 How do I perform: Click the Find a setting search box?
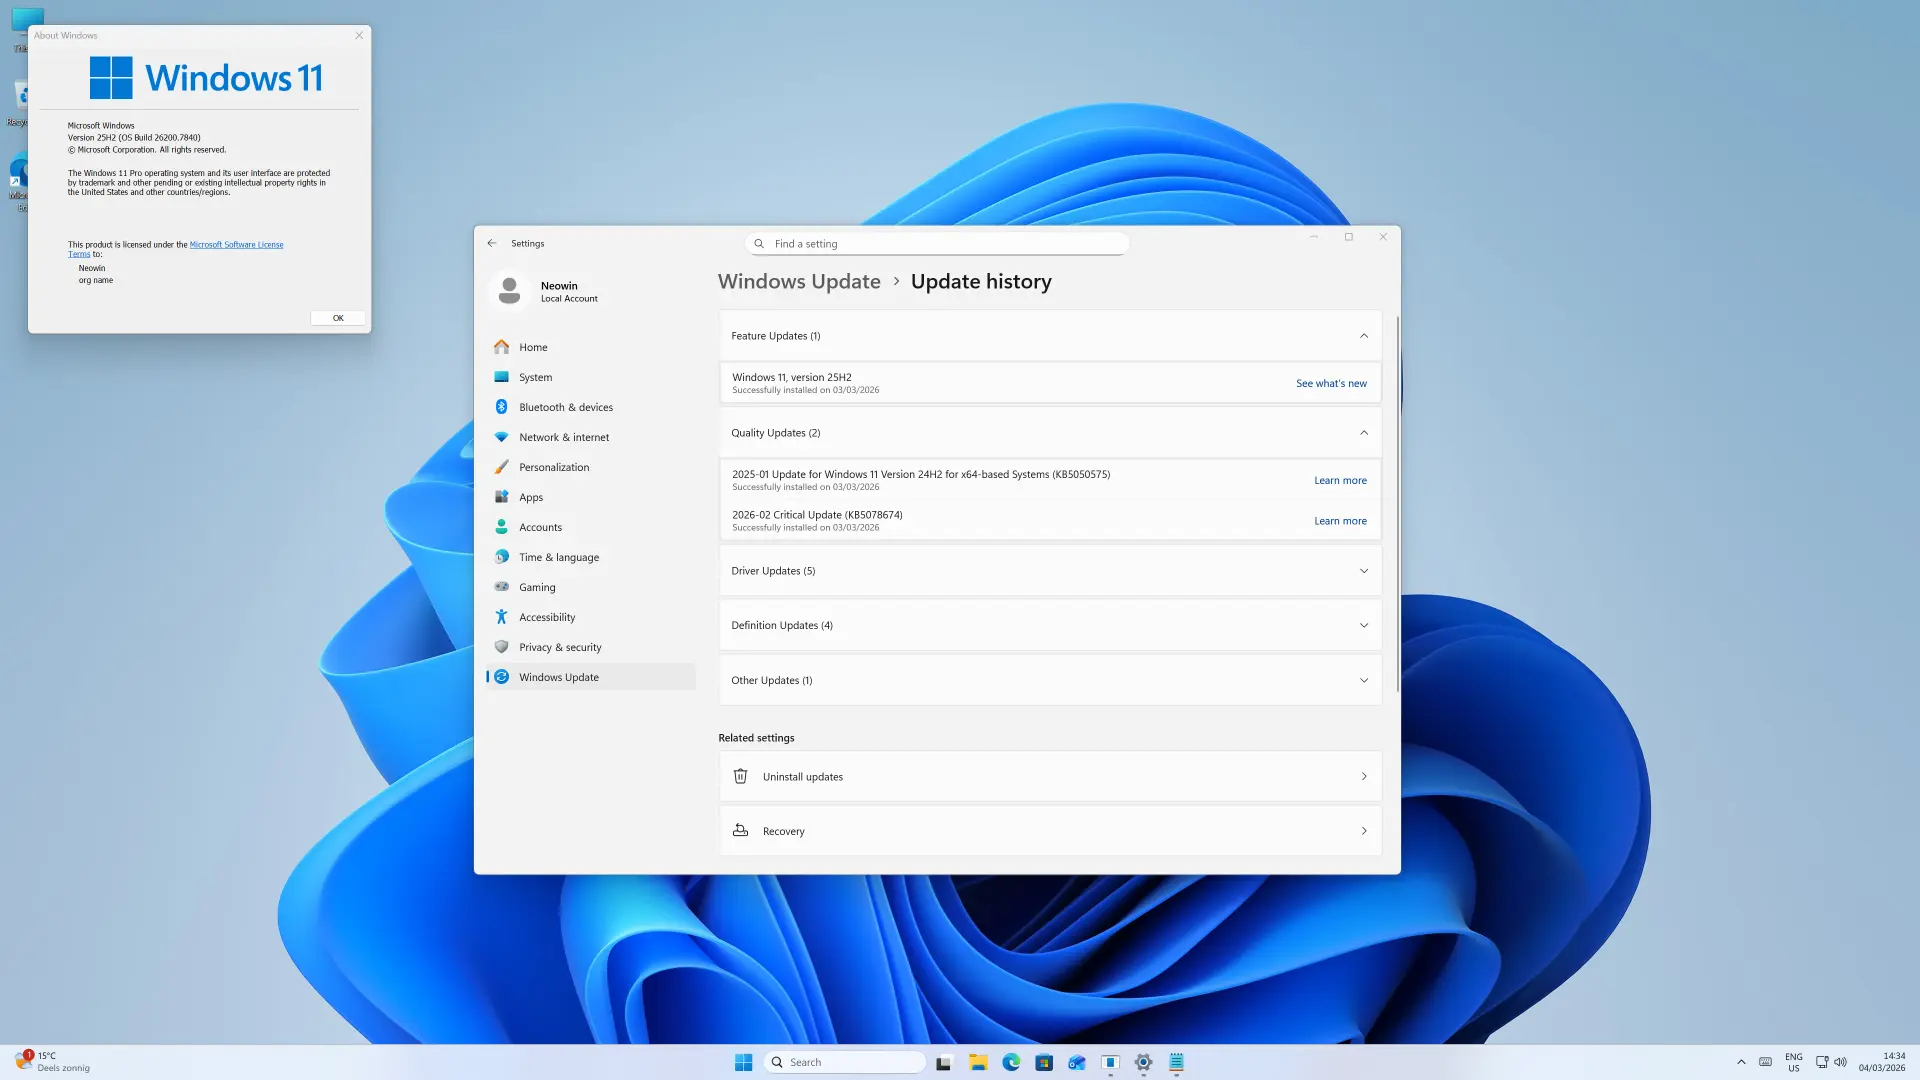937,243
